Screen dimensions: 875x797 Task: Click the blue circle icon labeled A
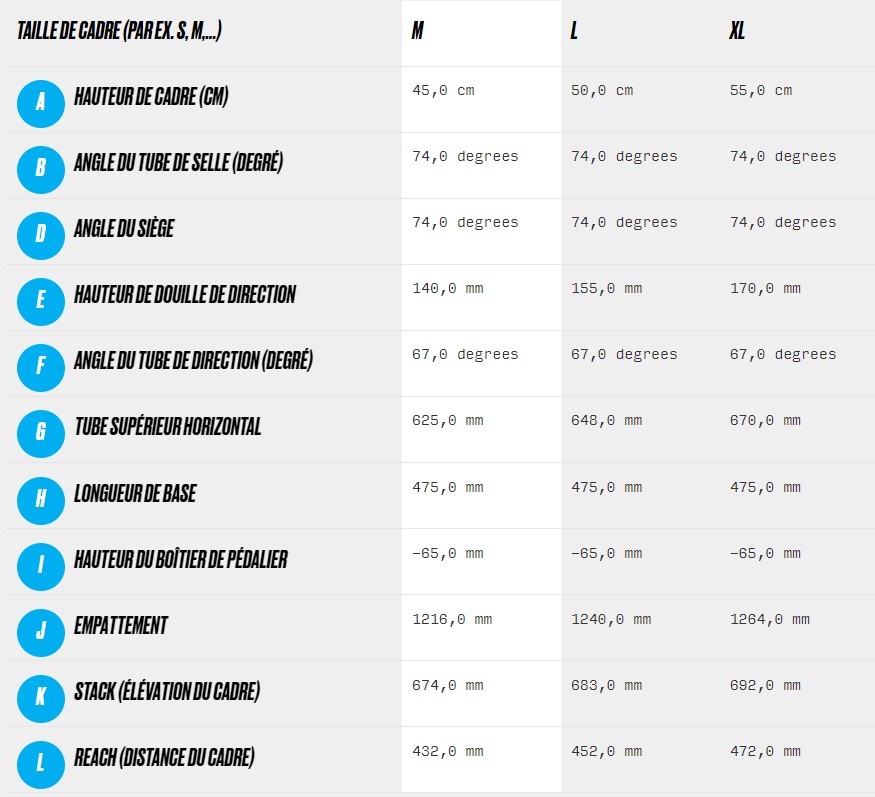[41, 103]
